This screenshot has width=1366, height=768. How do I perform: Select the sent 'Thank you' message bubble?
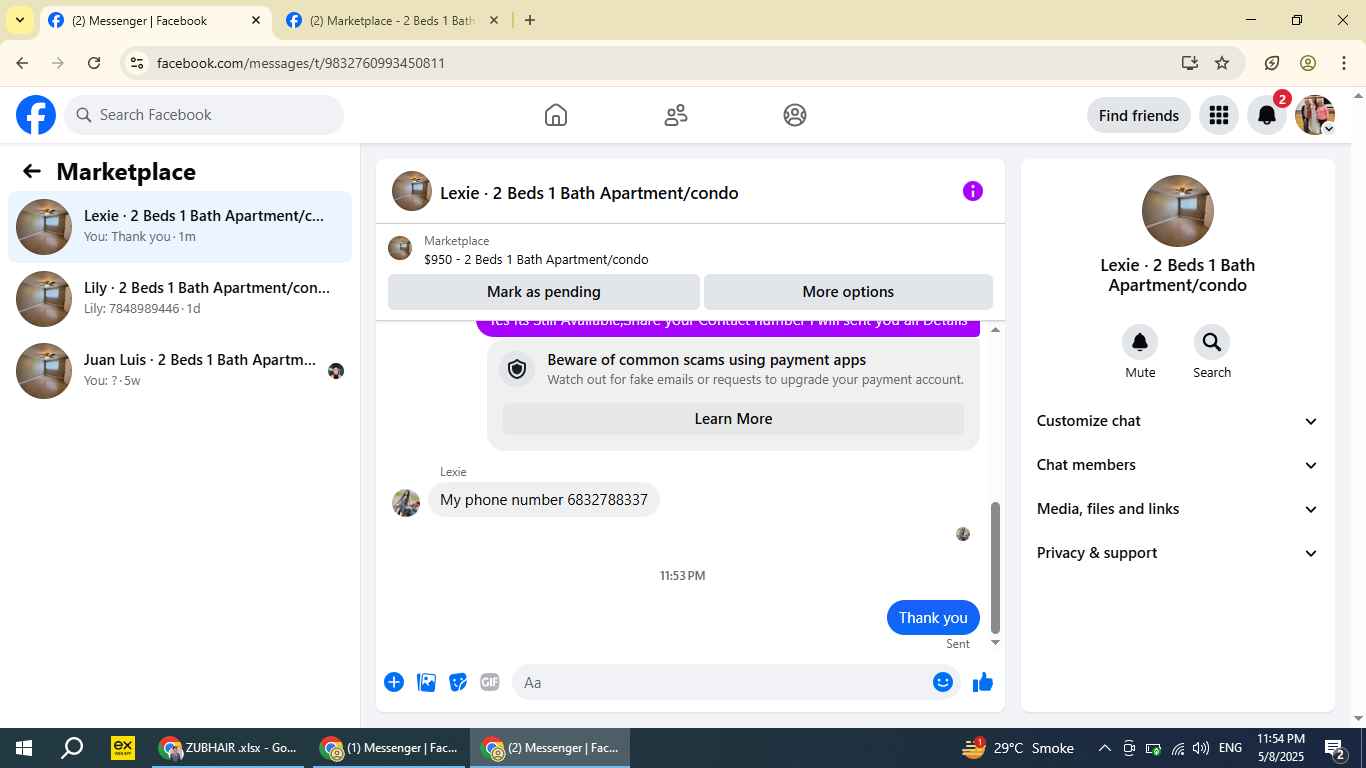933,618
